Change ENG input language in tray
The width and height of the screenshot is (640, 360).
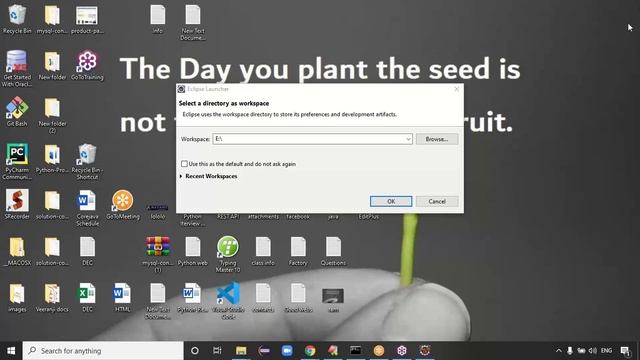point(607,351)
